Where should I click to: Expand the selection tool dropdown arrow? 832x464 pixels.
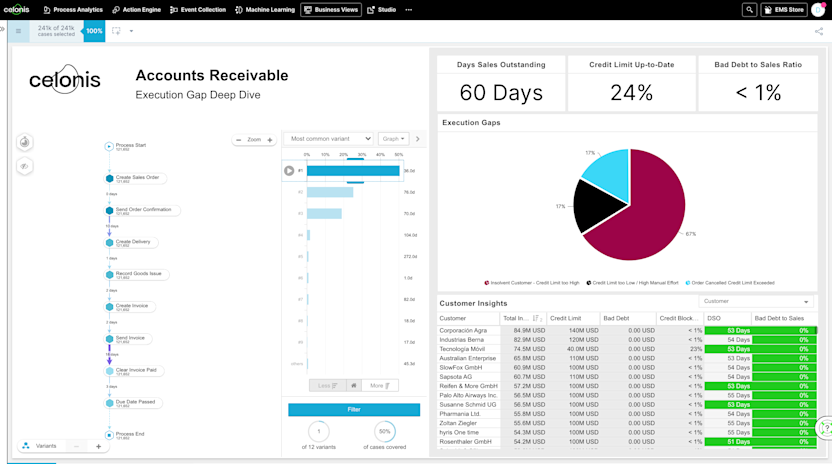(132, 31)
